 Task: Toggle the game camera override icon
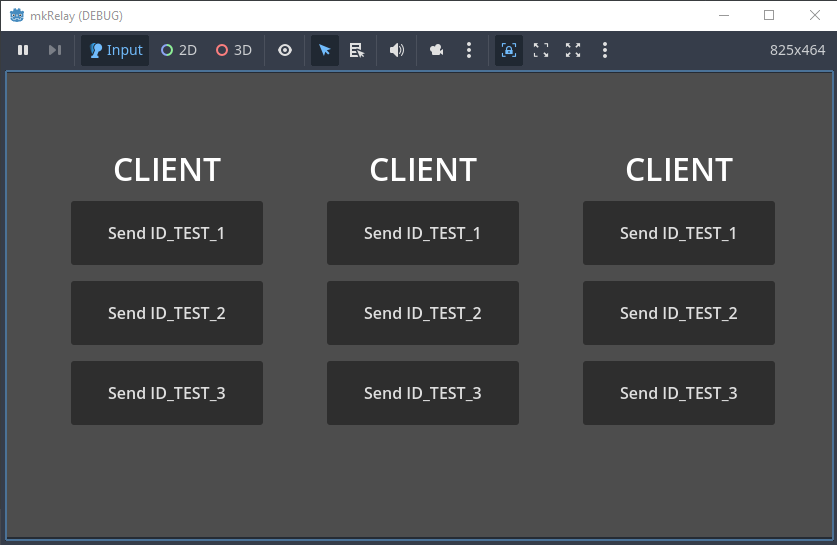(437, 50)
